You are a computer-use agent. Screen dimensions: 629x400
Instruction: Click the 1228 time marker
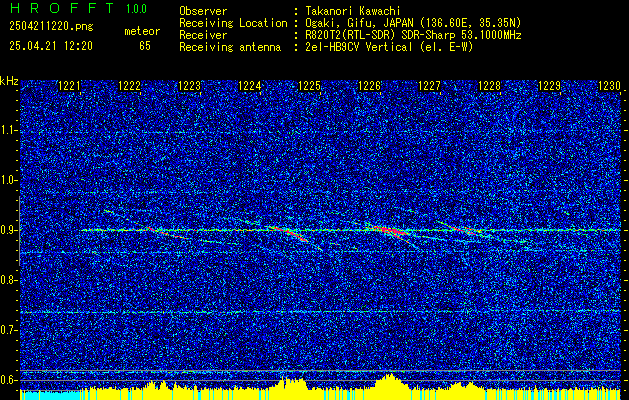pos(489,86)
